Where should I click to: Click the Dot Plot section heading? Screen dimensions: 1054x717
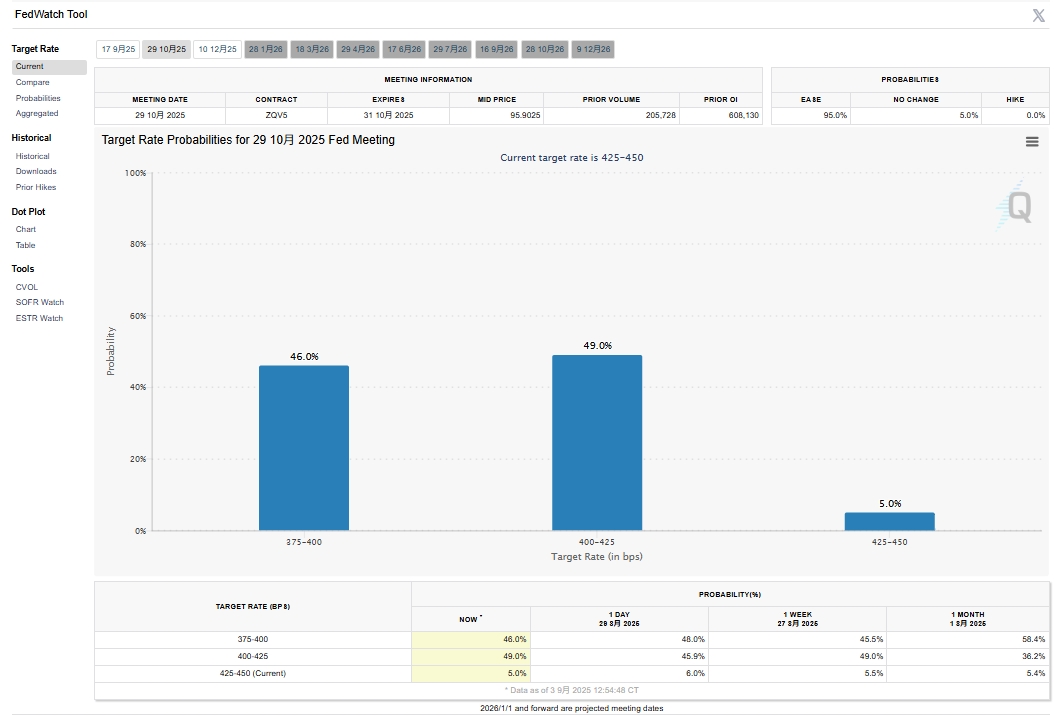point(28,212)
